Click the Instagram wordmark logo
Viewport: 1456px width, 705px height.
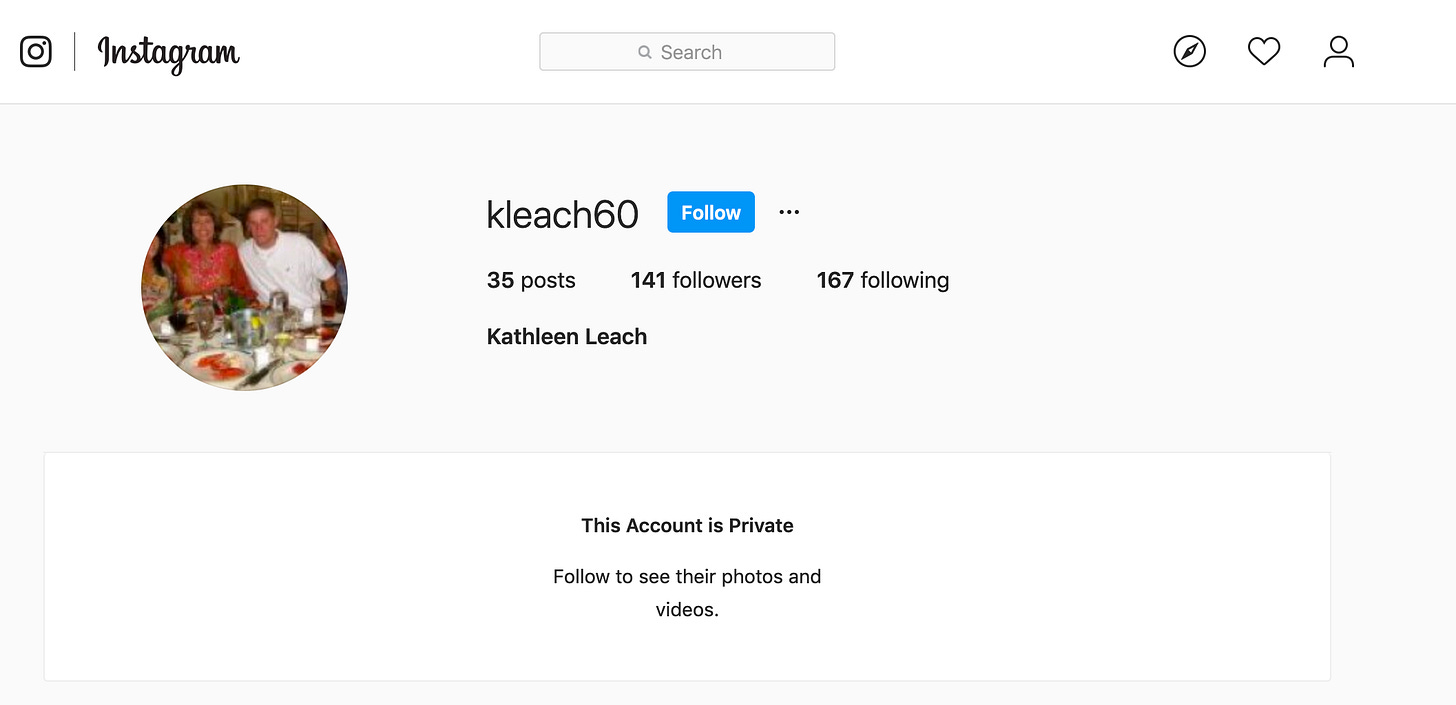point(168,53)
